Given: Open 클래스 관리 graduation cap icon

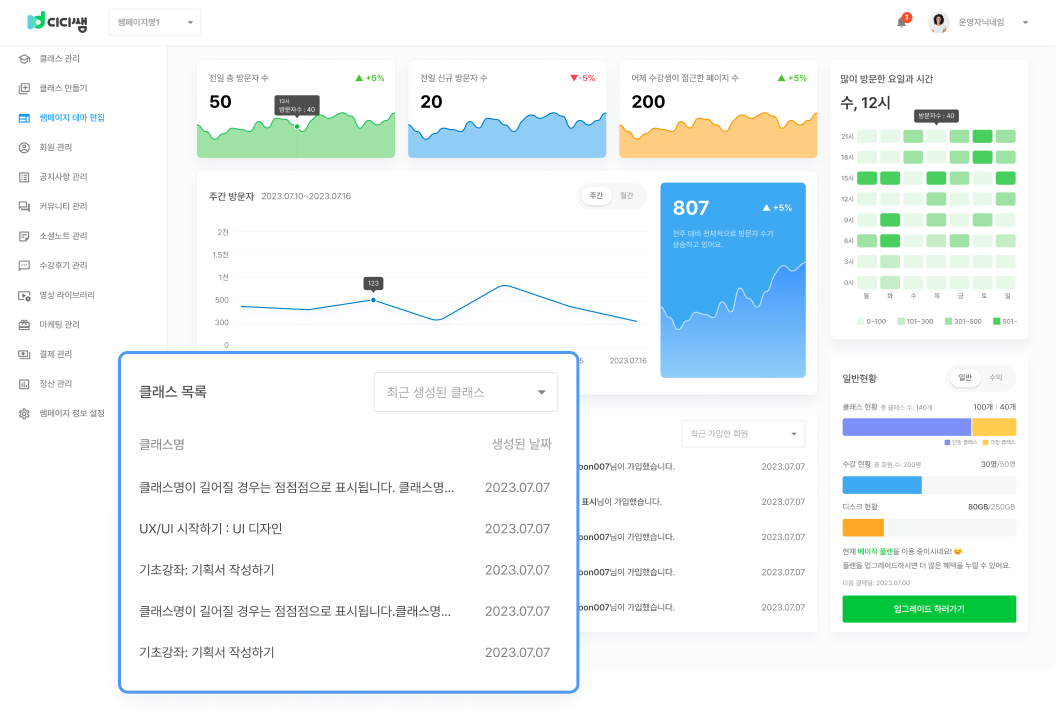Looking at the screenshot, I should tap(24, 59).
